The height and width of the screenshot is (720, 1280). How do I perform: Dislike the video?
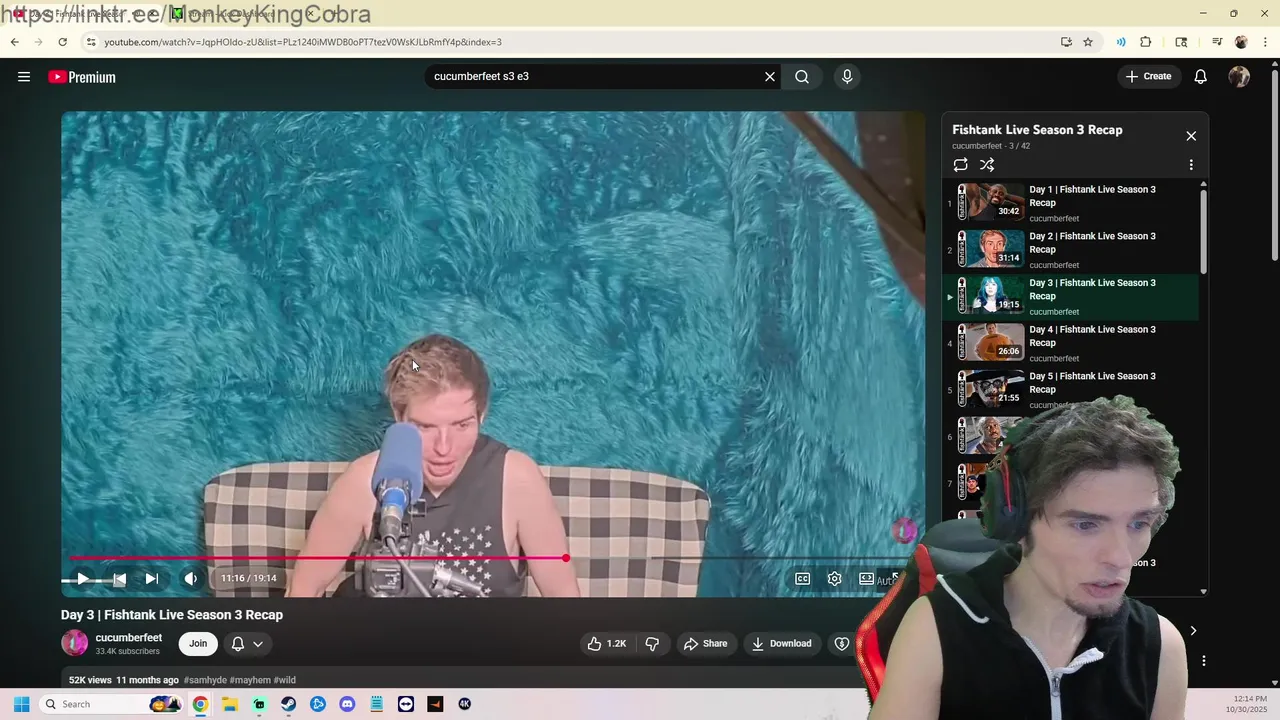click(x=652, y=643)
